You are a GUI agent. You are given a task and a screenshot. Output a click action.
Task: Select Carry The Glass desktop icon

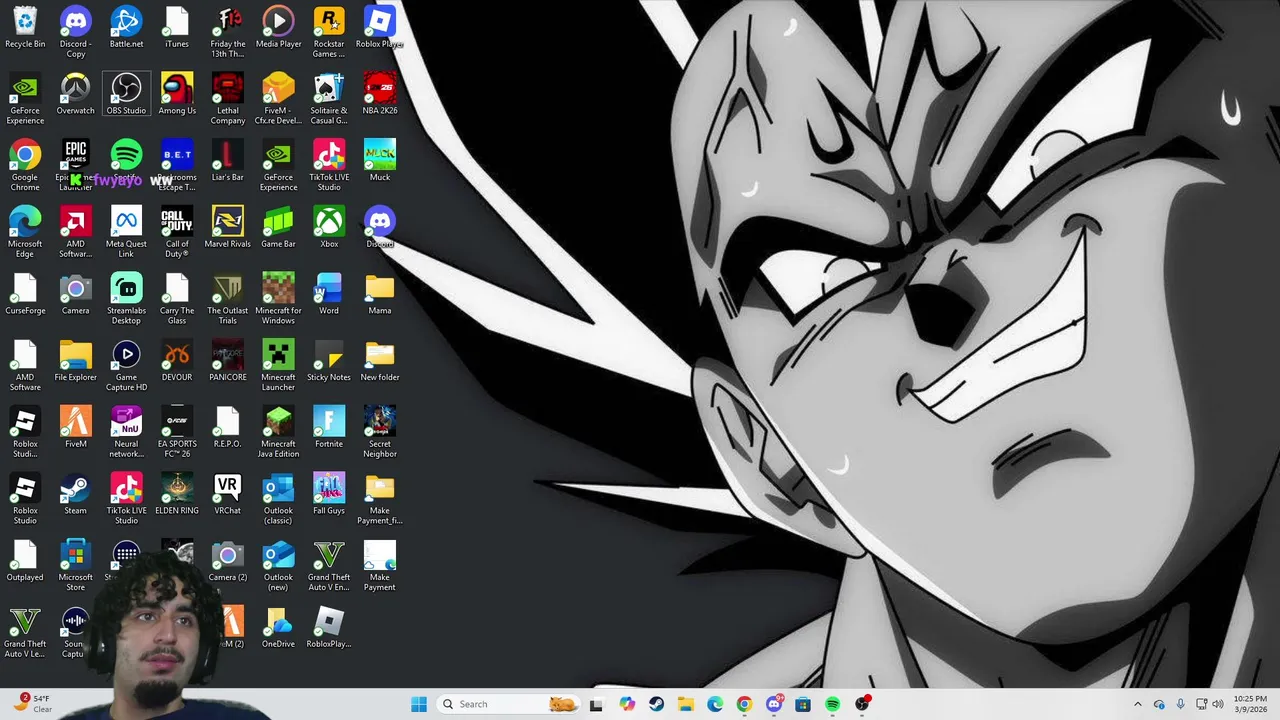pyautogui.click(x=177, y=299)
